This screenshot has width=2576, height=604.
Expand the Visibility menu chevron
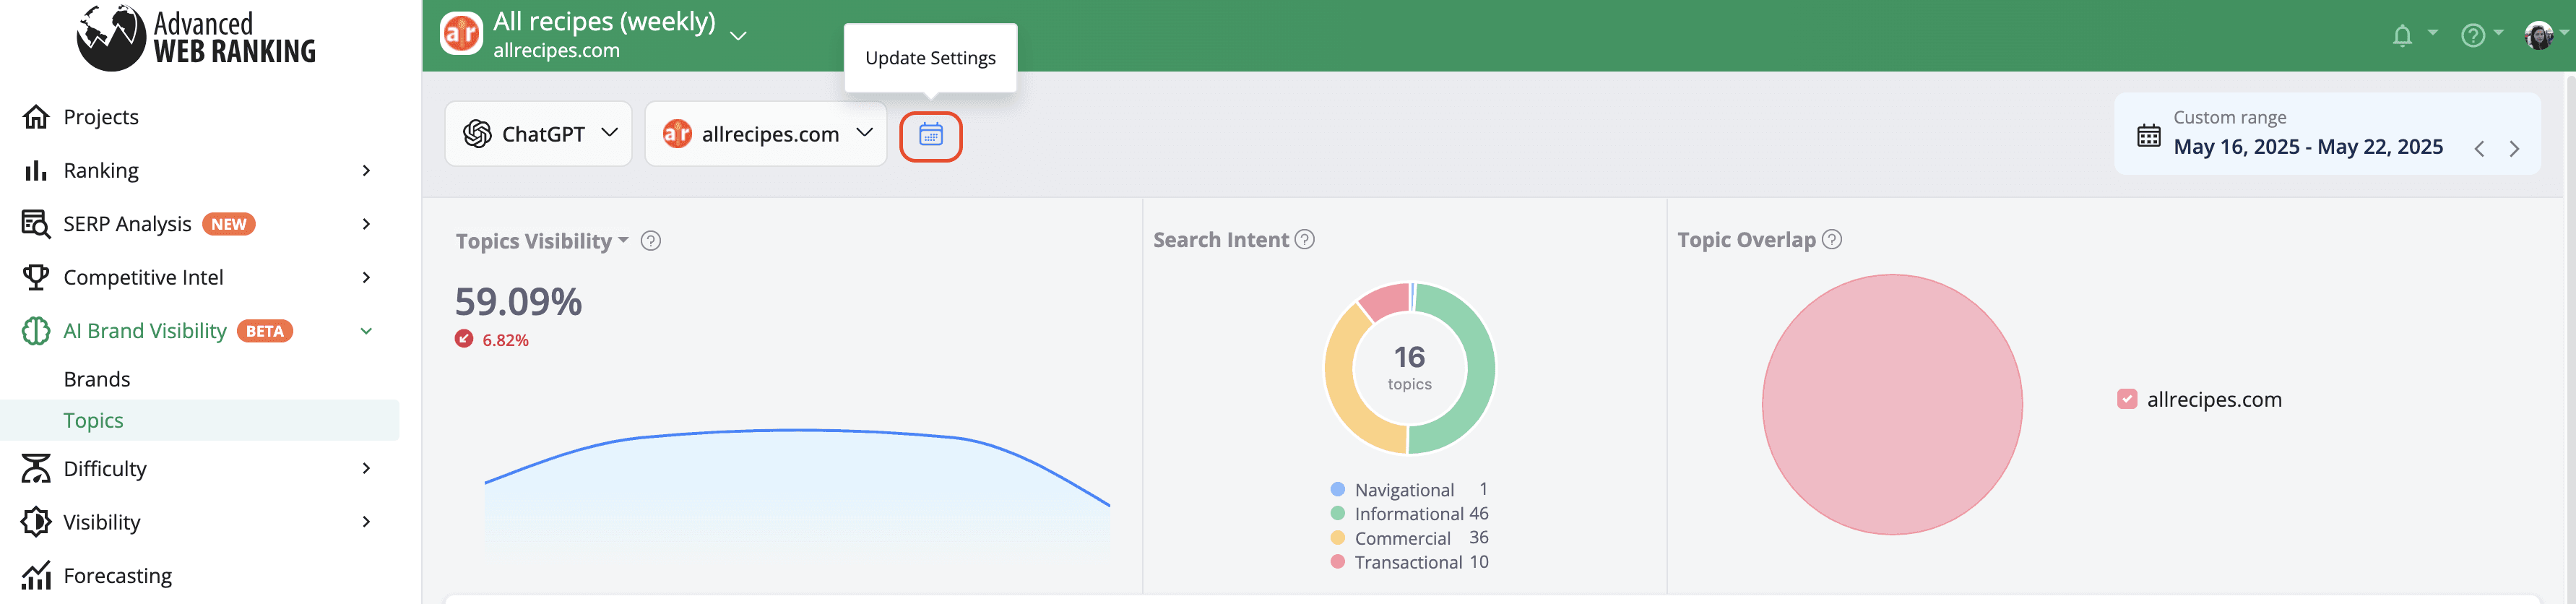point(366,522)
